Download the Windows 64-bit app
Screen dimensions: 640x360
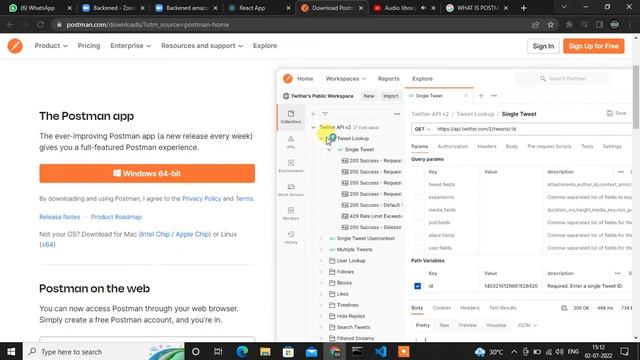pos(147,173)
